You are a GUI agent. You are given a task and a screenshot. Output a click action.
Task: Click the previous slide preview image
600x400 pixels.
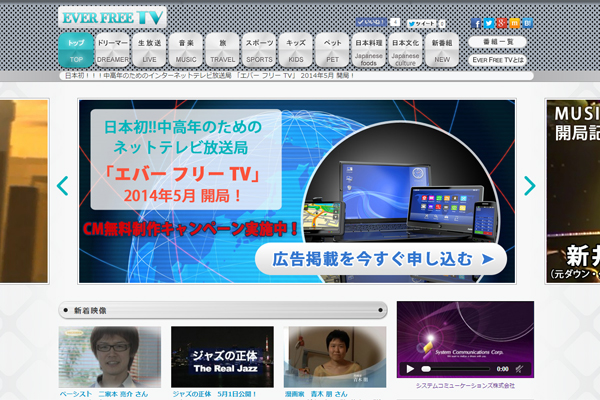point(24,191)
